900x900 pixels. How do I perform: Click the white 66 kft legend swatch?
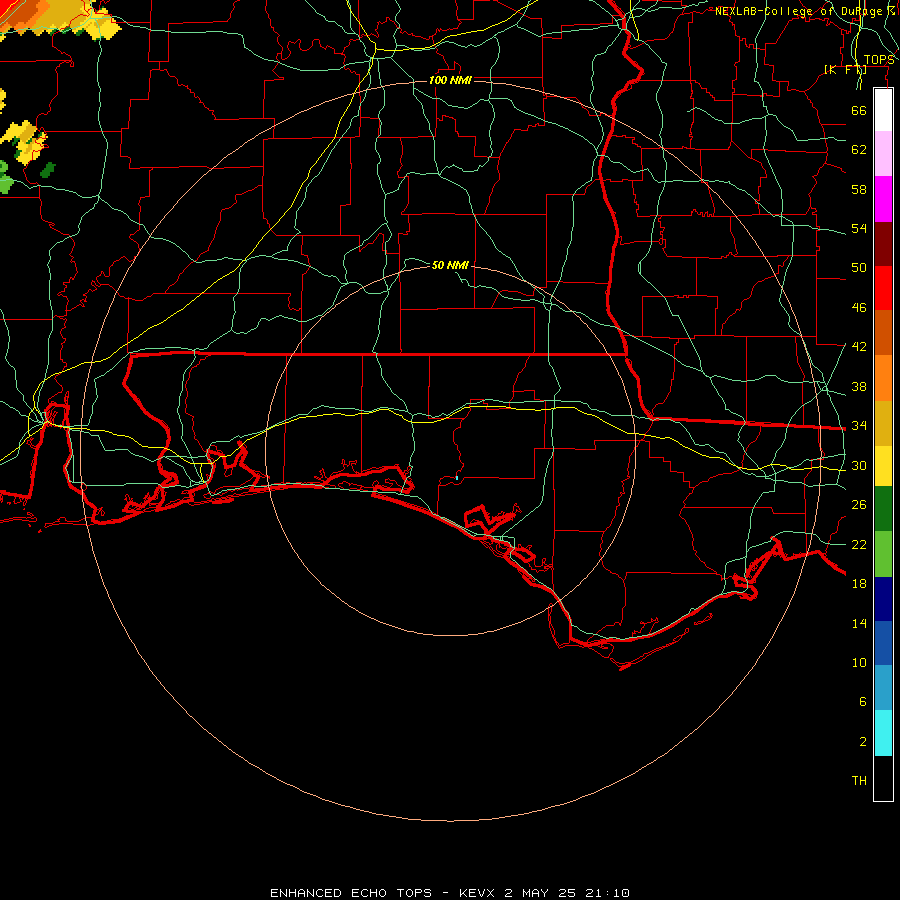point(883,110)
